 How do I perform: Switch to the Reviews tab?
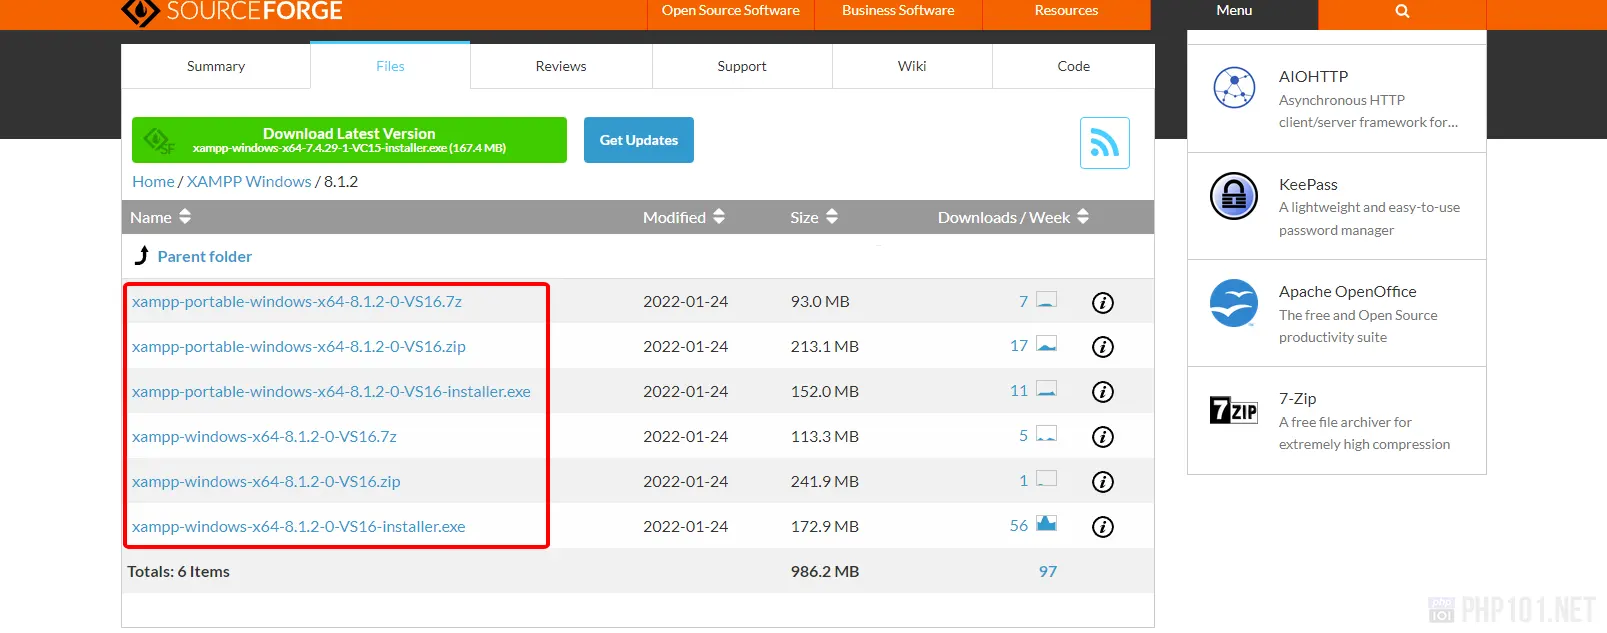click(x=560, y=66)
